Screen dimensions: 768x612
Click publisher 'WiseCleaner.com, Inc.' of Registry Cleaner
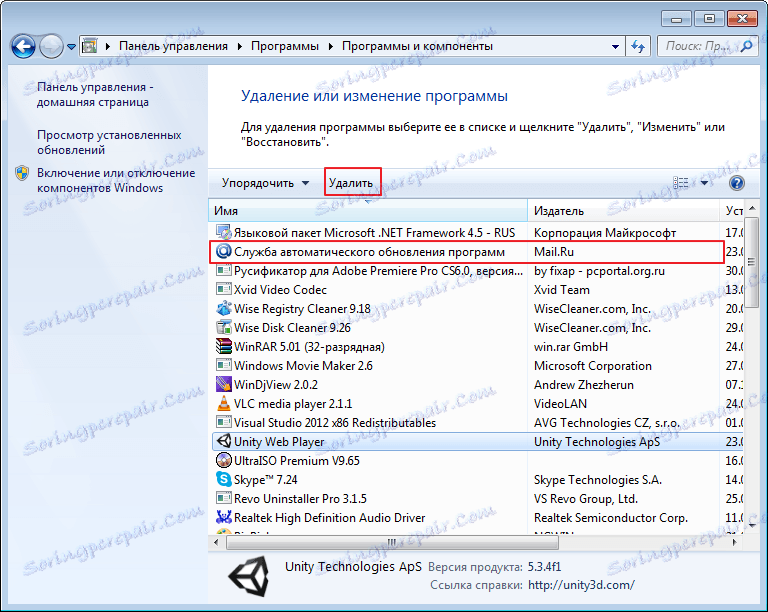pyautogui.click(x=592, y=308)
